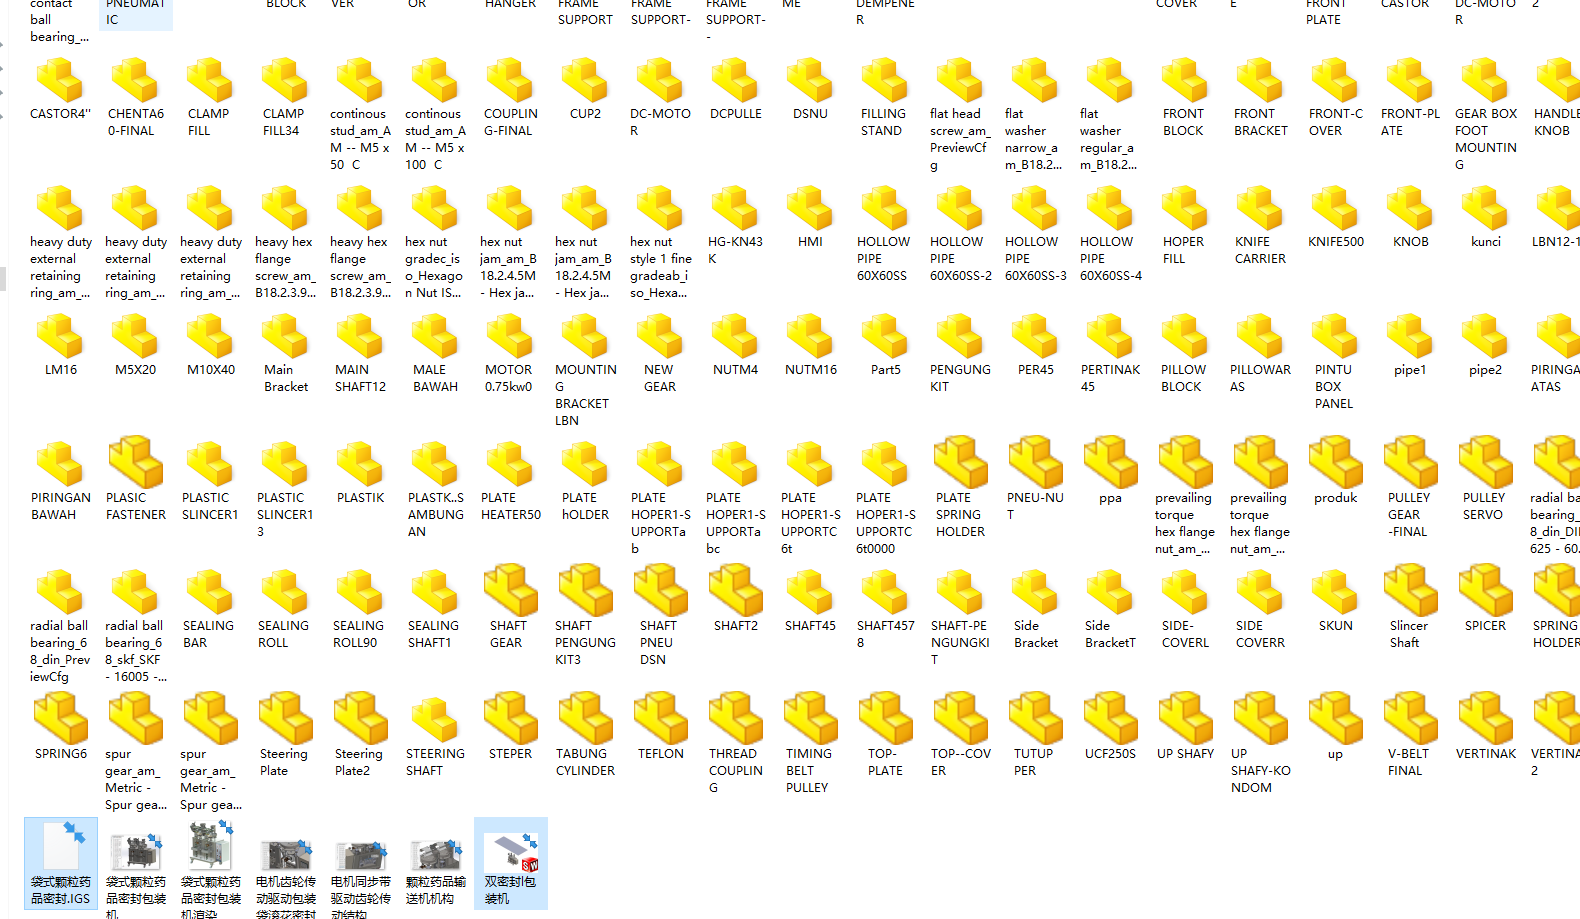Select the HMI part file icon
This screenshot has width=1580, height=919.
pyautogui.click(x=810, y=208)
